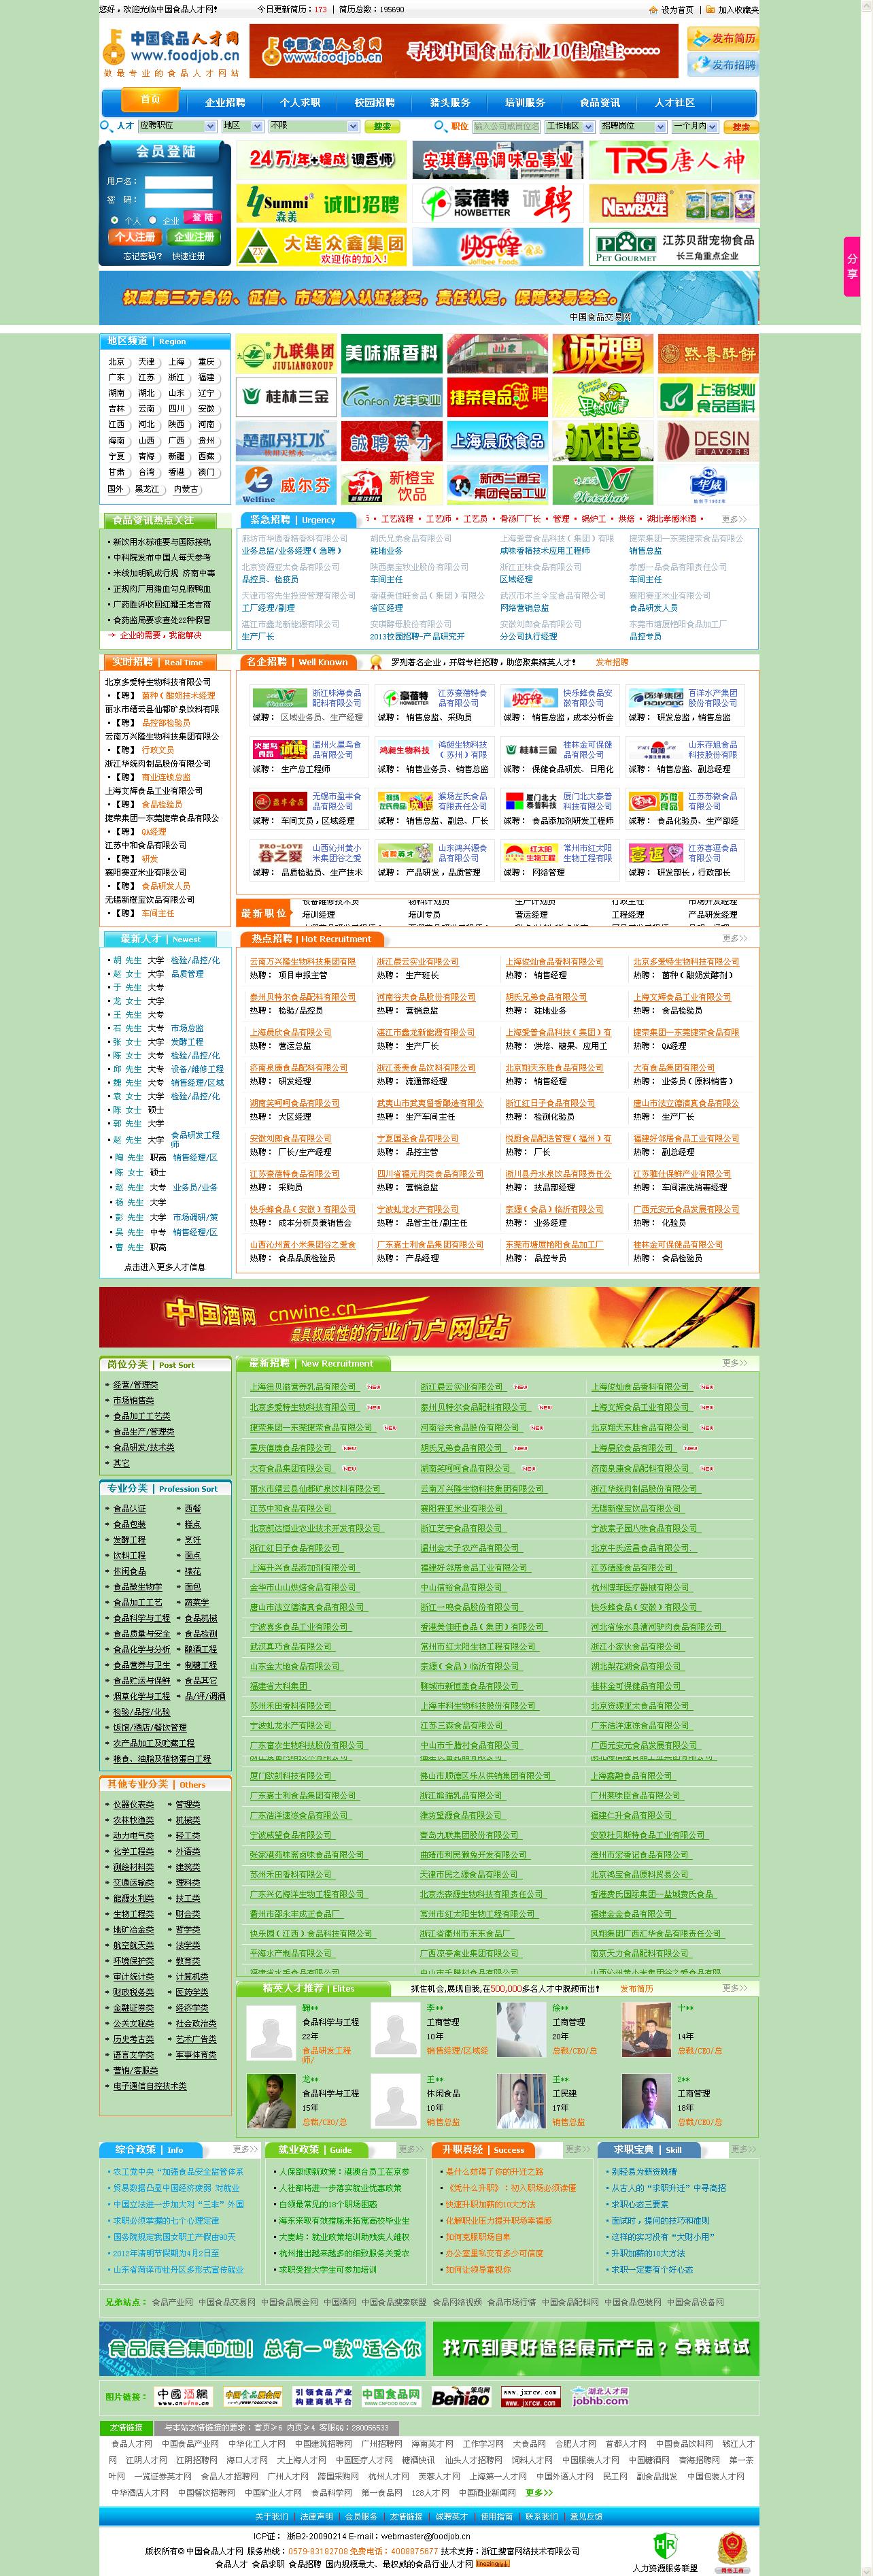
Task: Open the 龙** elite candidate photo
Action: click(271, 2101)
